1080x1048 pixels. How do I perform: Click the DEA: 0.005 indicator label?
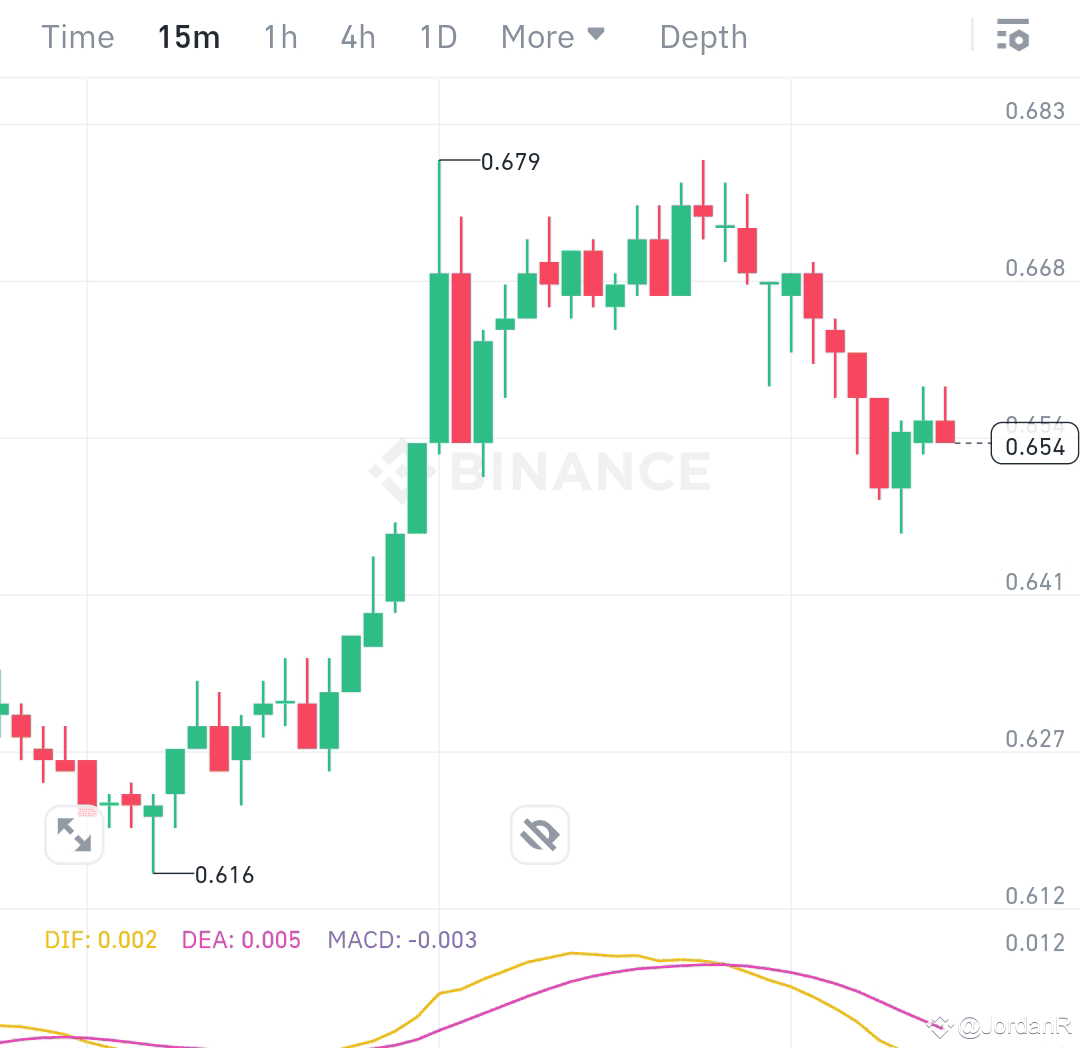[240, 940]
